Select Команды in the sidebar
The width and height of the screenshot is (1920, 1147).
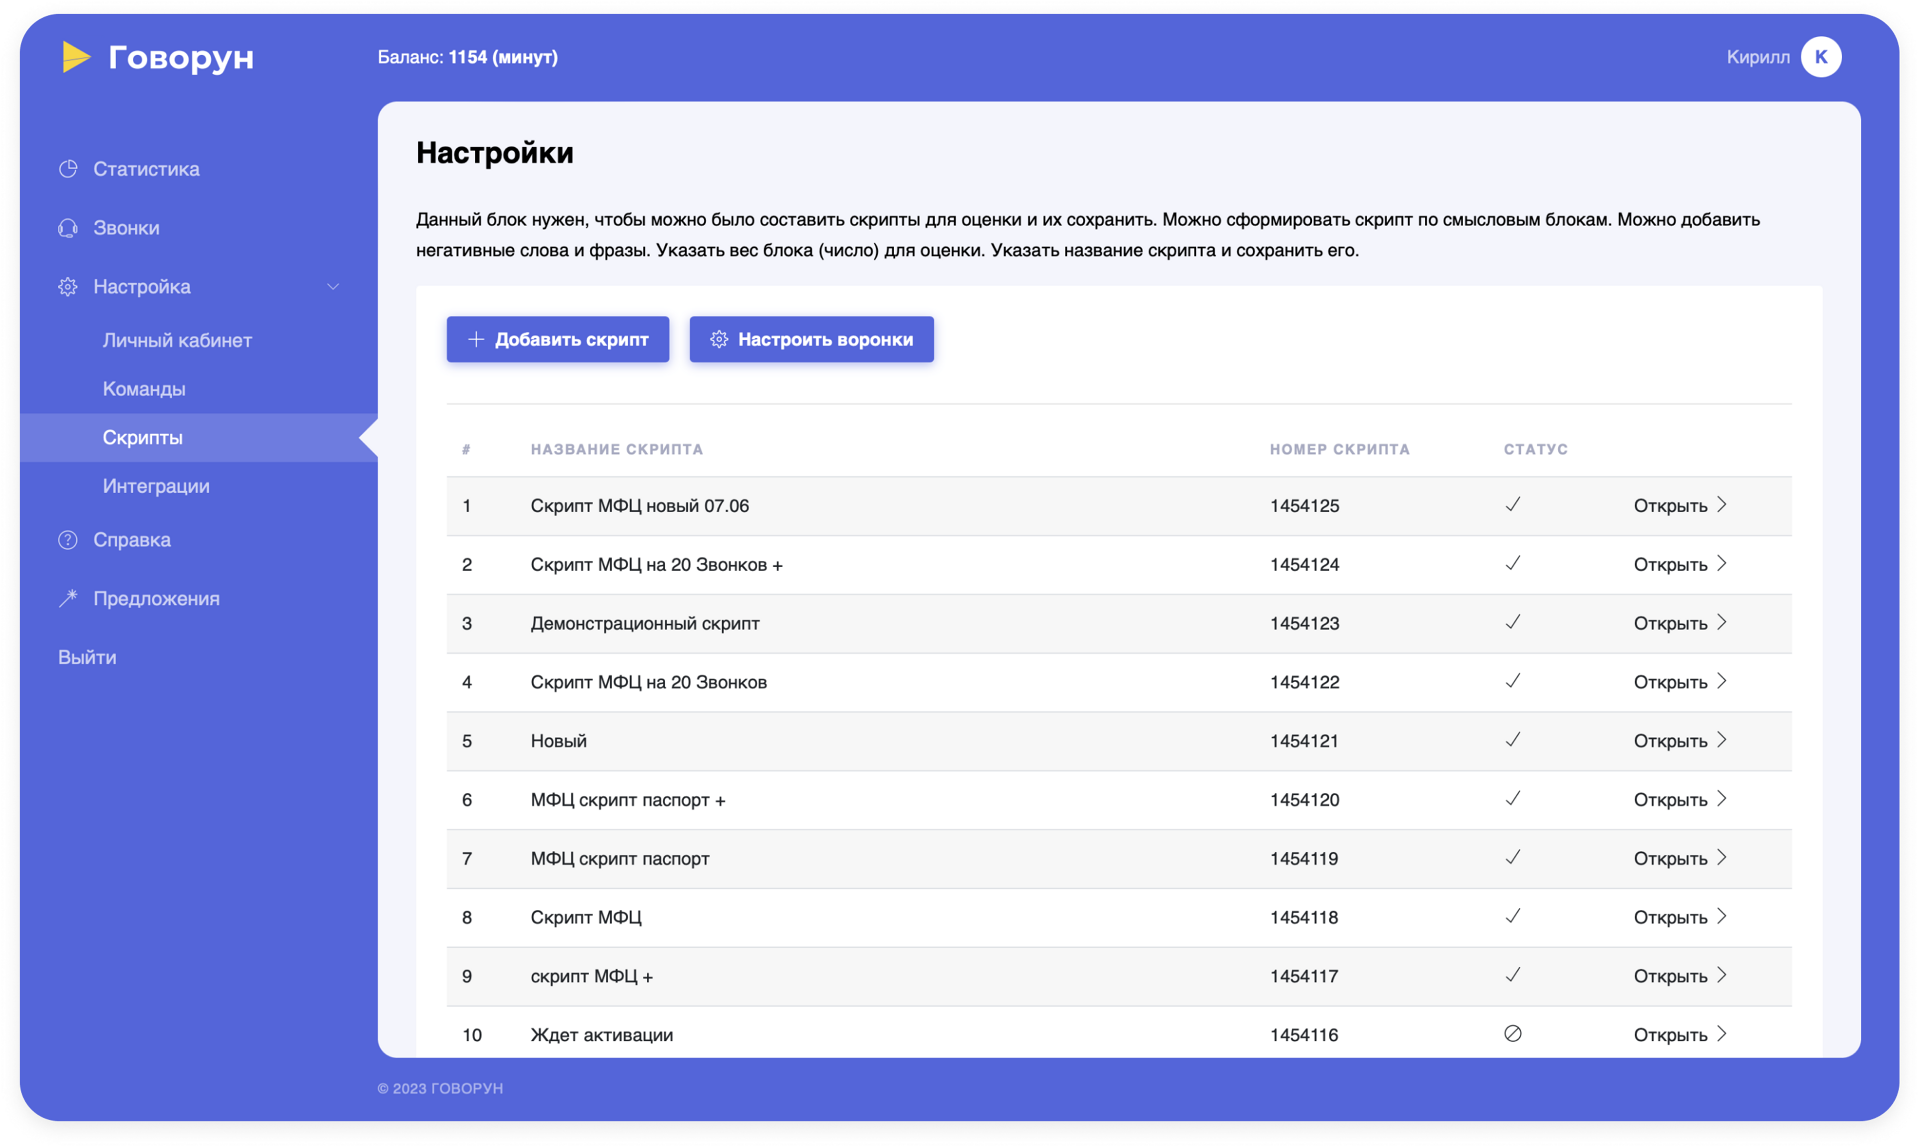click(x=144, y=389)
